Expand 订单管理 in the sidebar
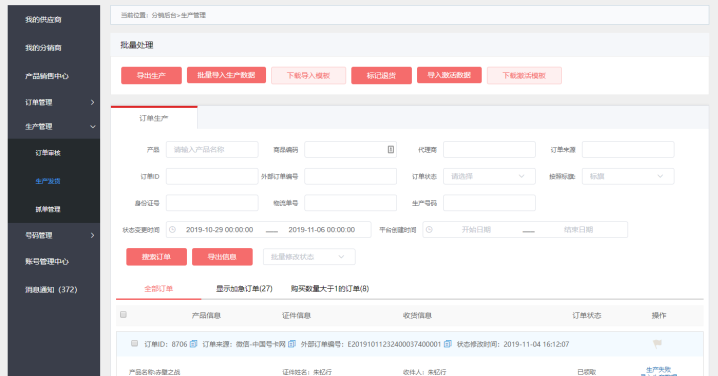This screenshot has width=718, height=376. [54, 102]
